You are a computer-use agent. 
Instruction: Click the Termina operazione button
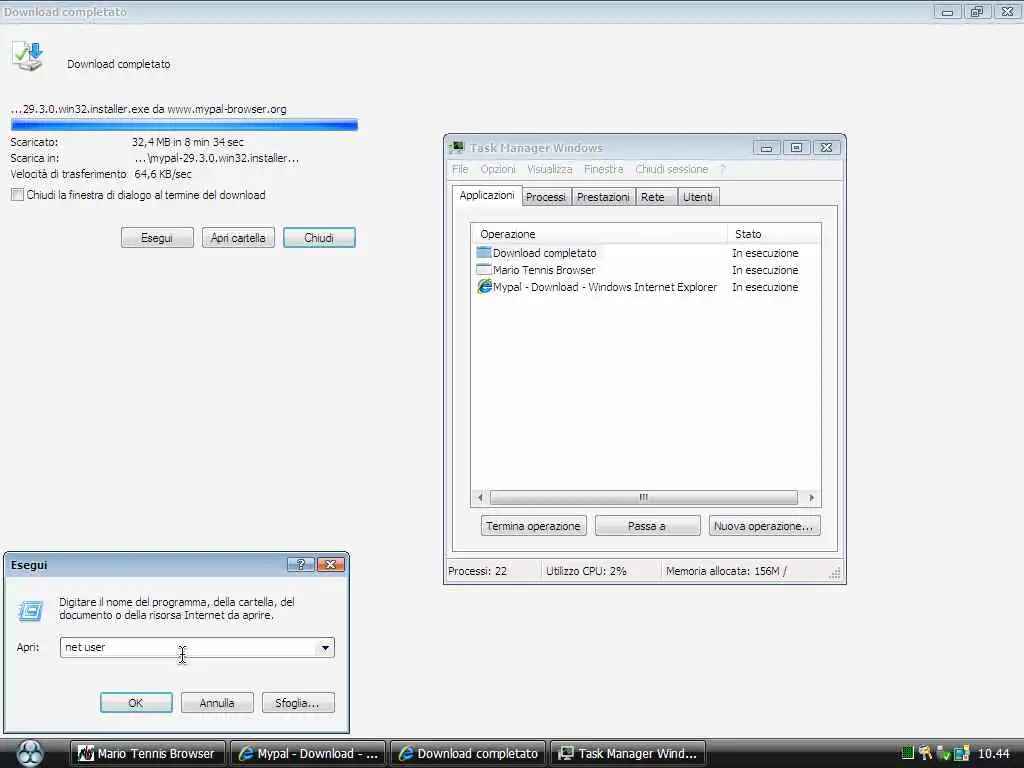(534, 526)
